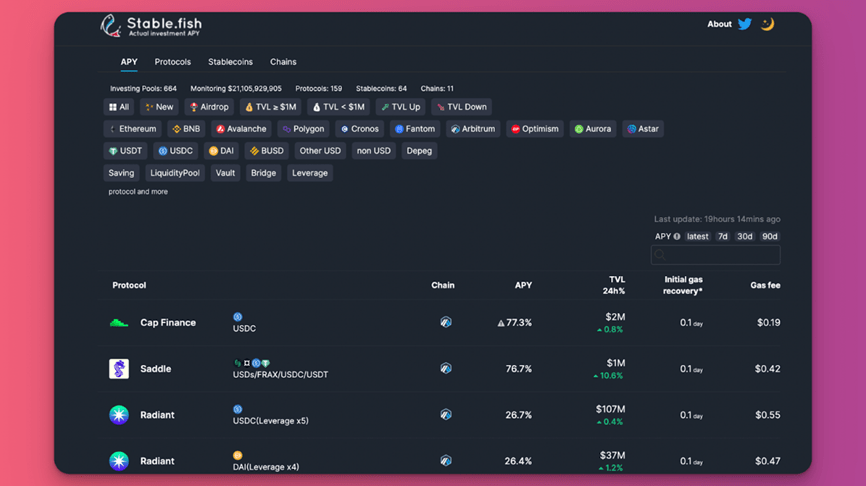Click the USDC coin icon for Cap Finance
The width and height of the screenshot is (866, 486).
[x=238, y=317]
